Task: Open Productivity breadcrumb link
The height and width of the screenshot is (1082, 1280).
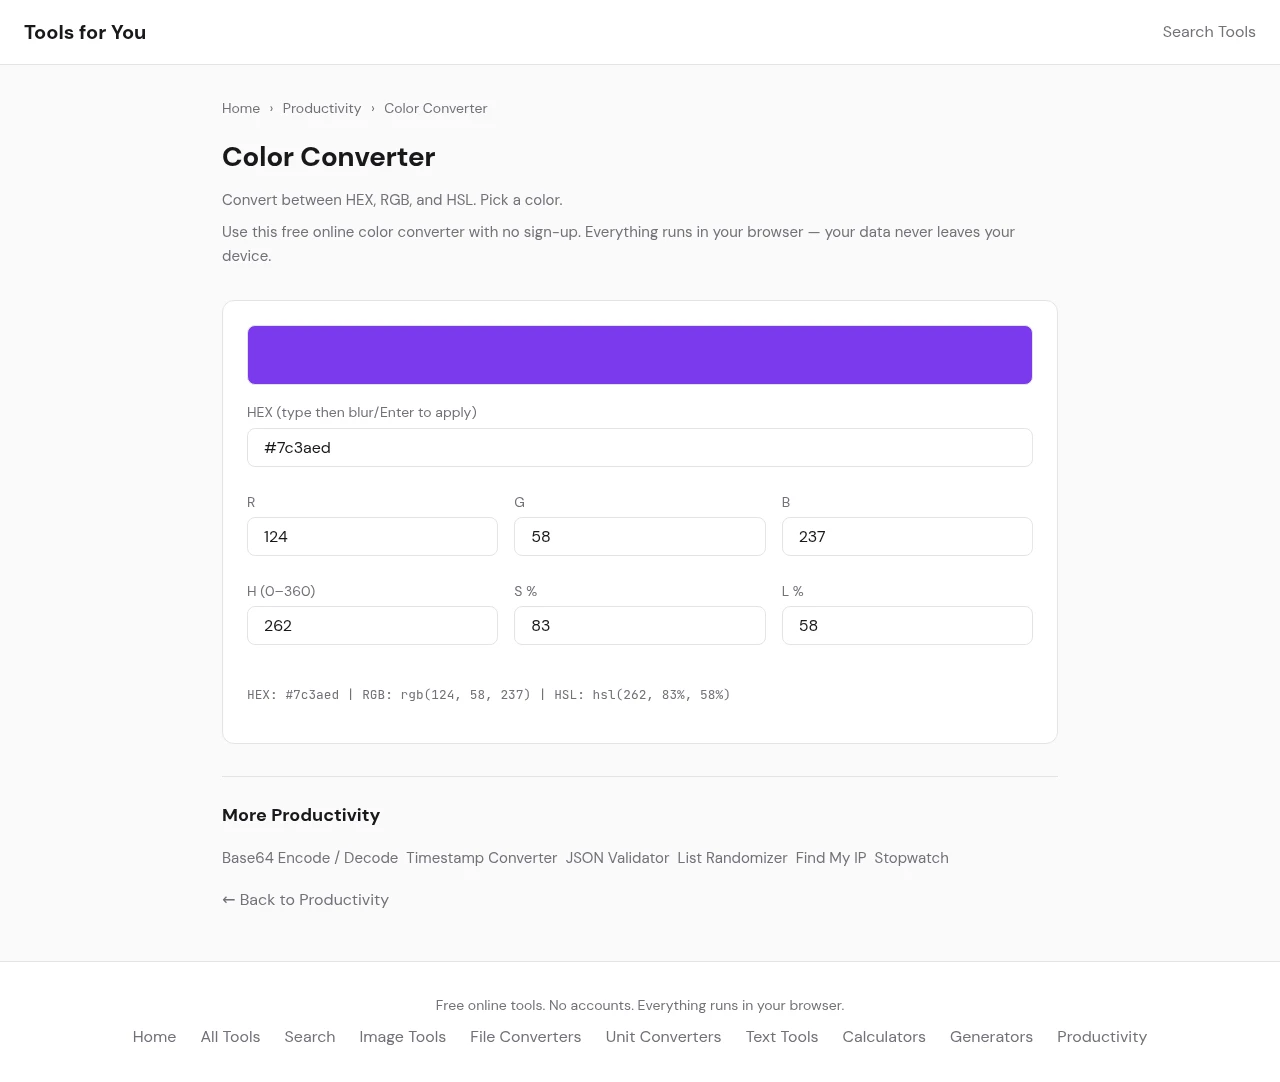Action: tap(321, 108)
